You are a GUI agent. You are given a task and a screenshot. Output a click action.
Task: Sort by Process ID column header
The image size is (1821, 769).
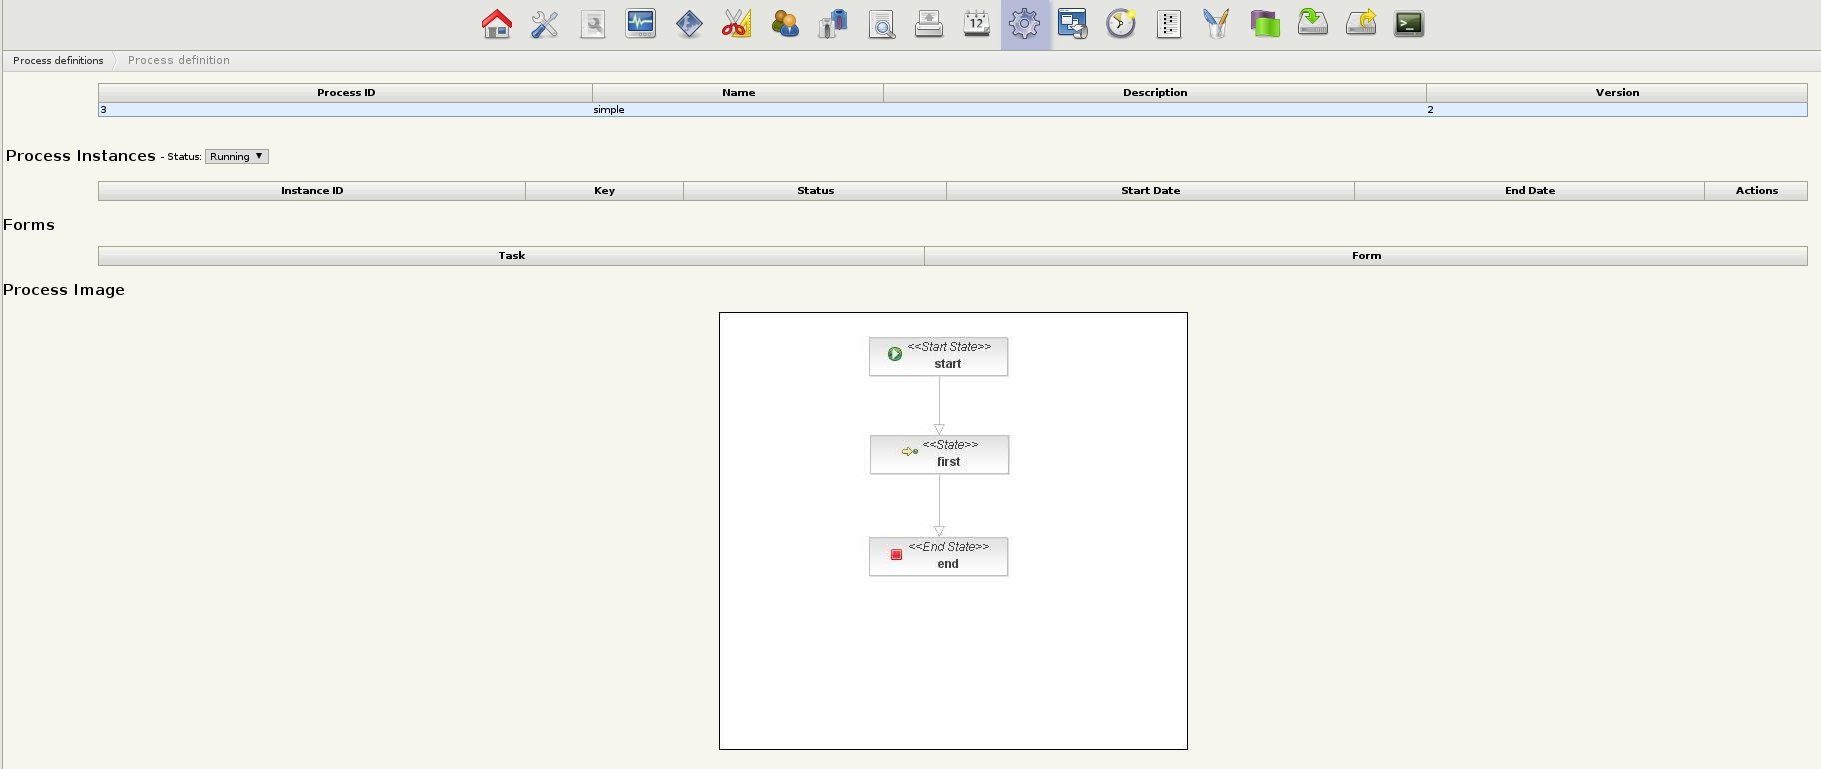(x=346, y=93)
